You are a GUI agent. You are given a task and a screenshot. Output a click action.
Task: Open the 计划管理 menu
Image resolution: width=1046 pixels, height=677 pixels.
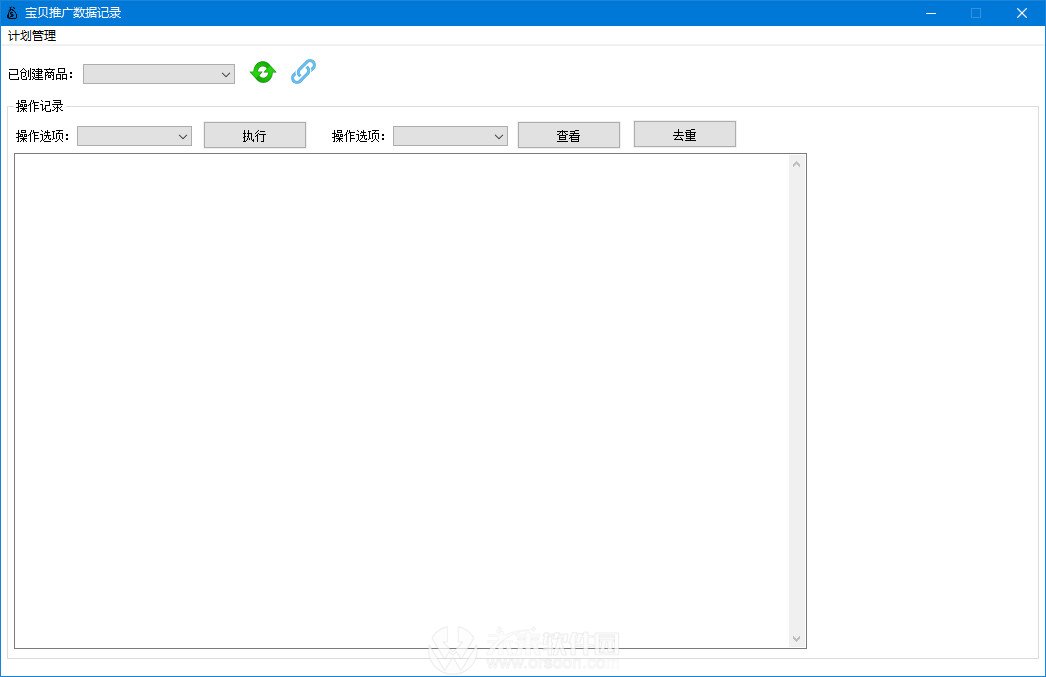pos(32,35)
